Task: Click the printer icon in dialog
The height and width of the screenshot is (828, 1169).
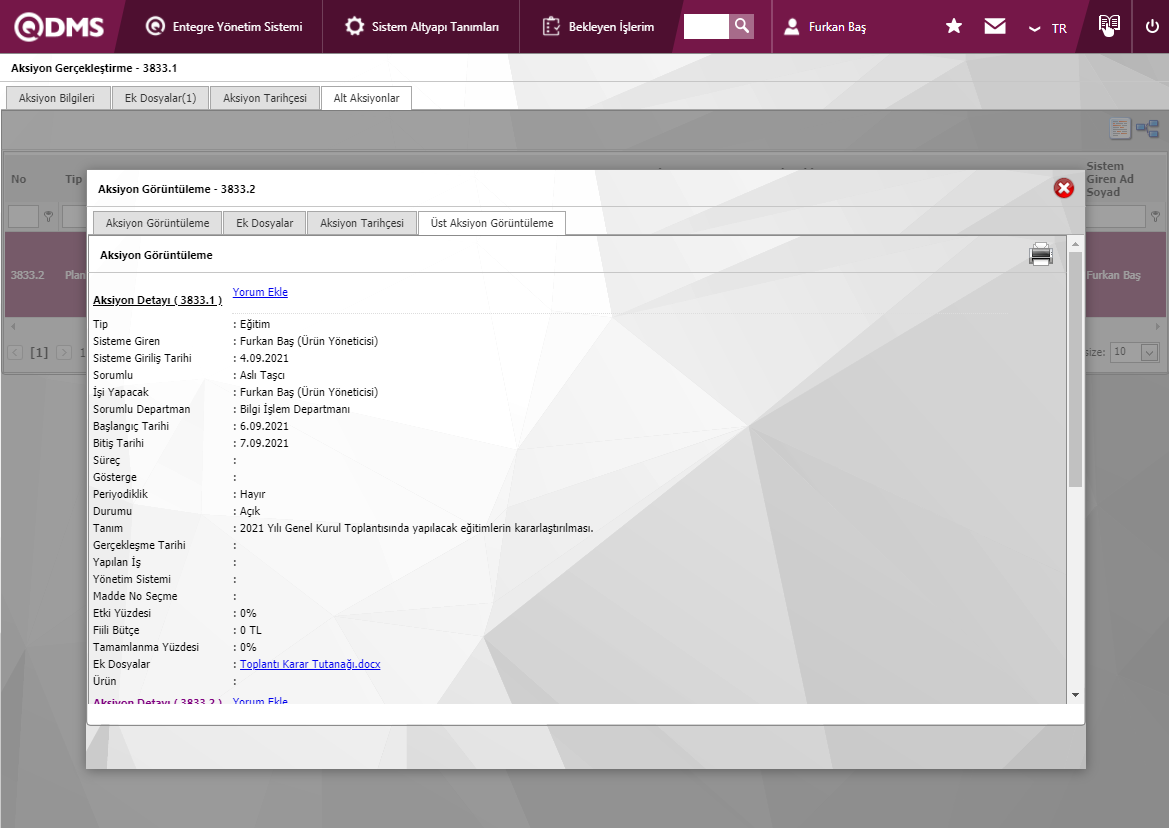Action: (1041, 255)
